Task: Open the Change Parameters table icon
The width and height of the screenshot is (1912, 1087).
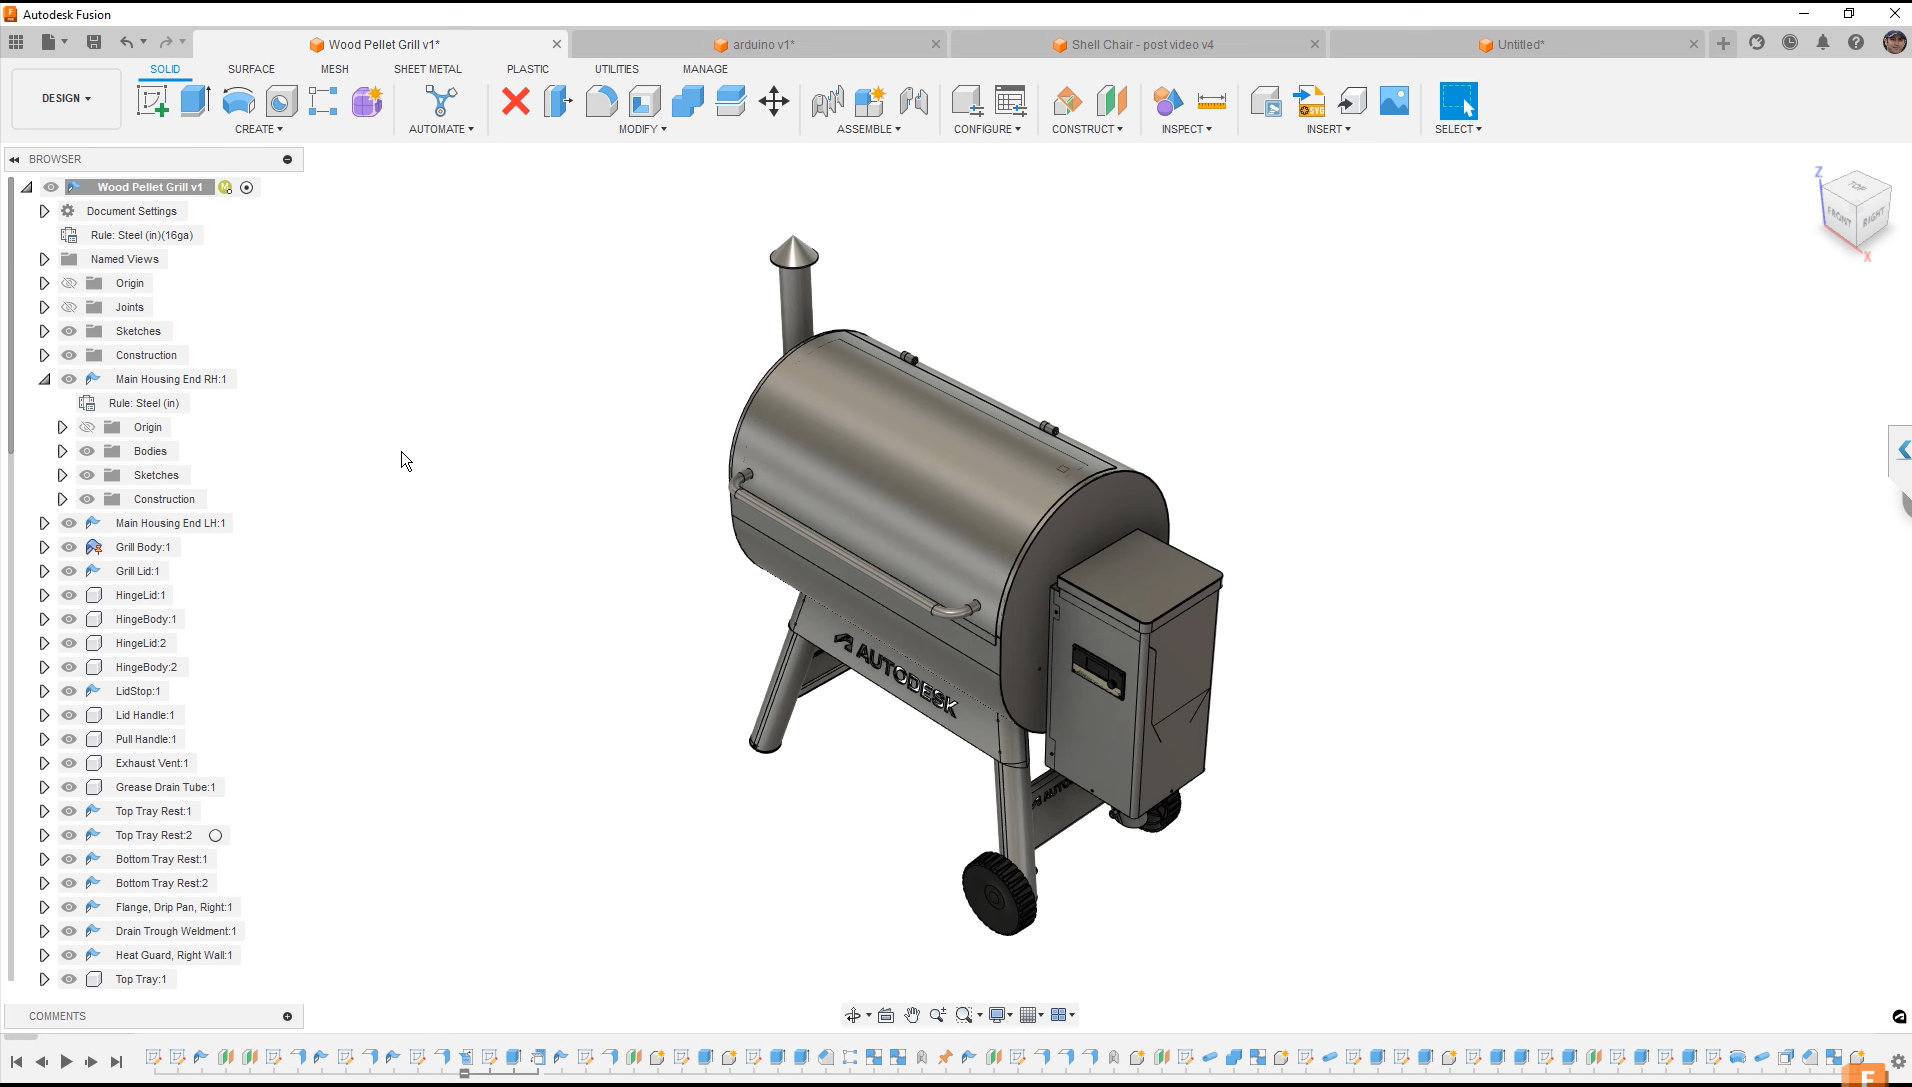Action: (1011, 101)
